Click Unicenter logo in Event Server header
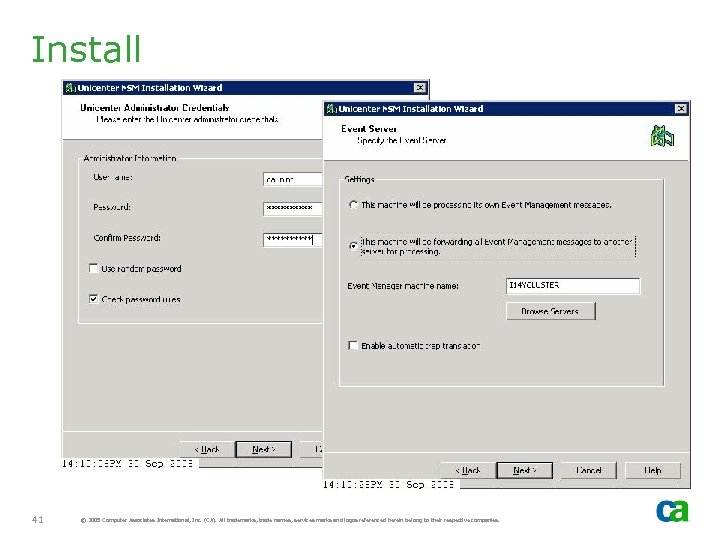Screen dimensions: 720x540 (662, 136)
